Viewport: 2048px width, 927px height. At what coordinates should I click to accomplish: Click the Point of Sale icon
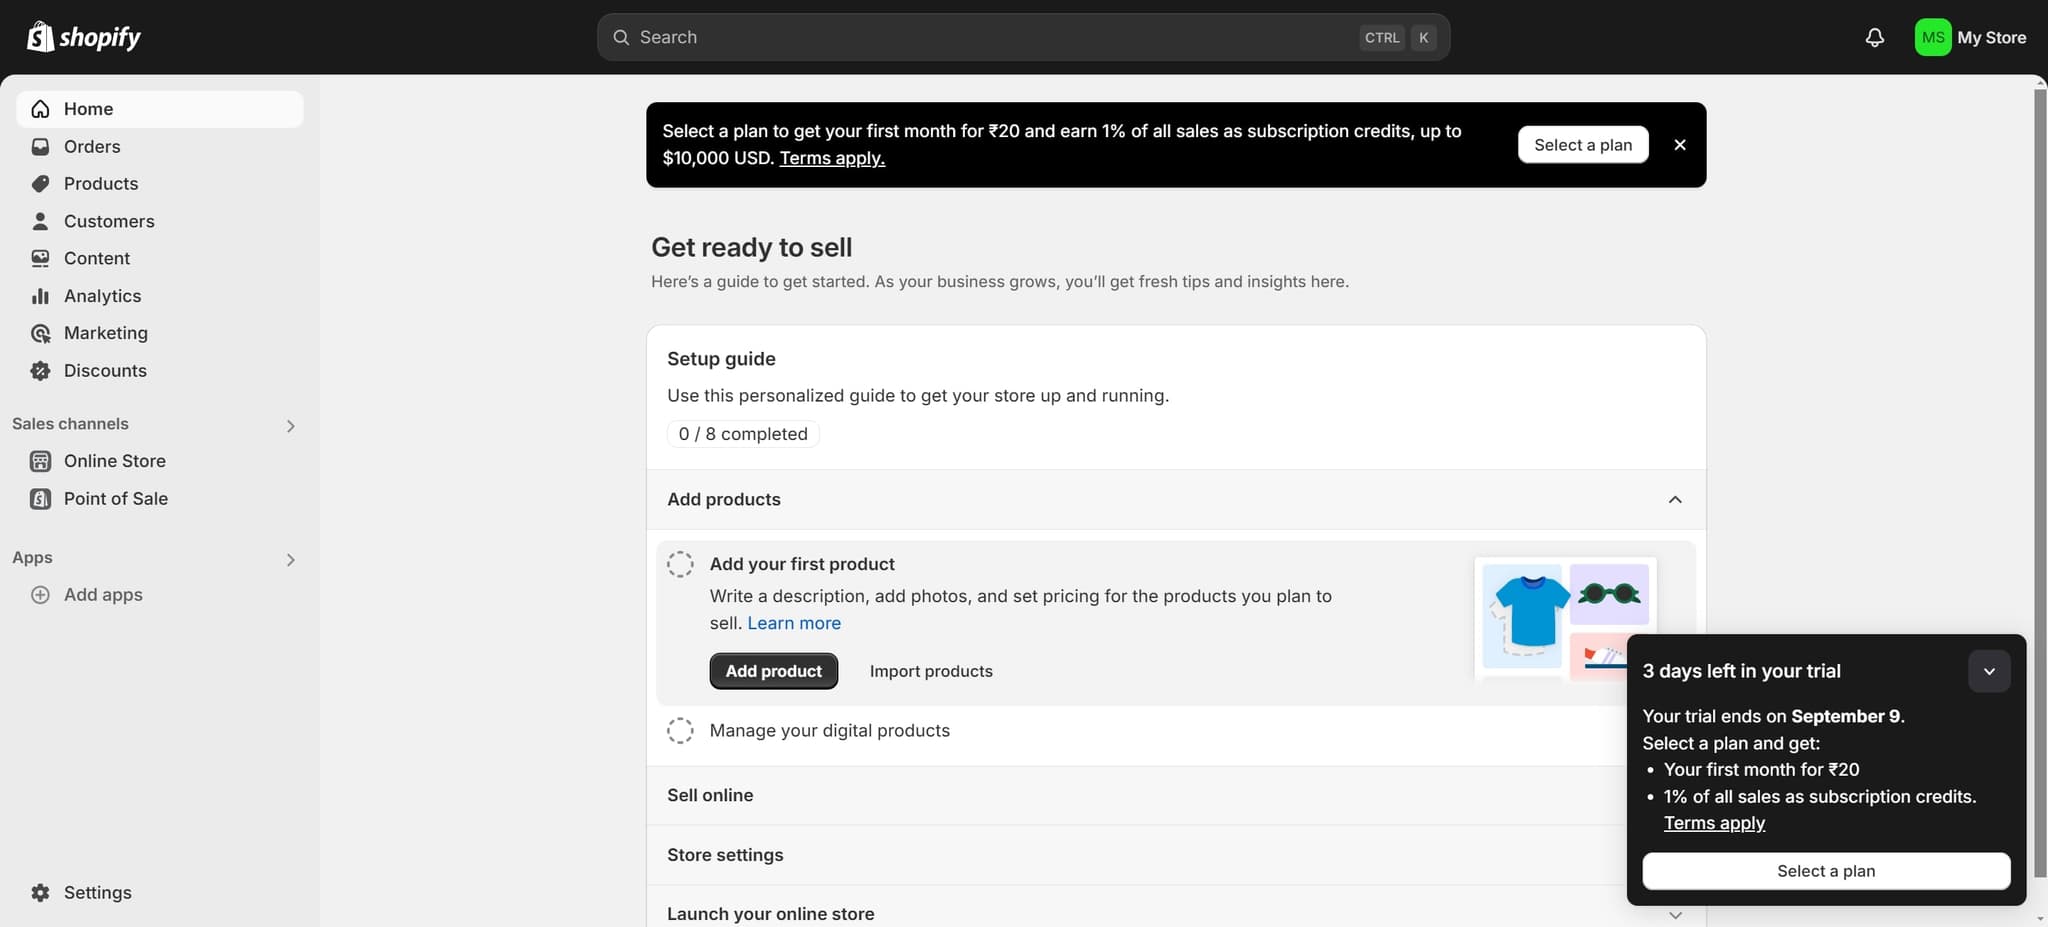click(x=40, y=499)
